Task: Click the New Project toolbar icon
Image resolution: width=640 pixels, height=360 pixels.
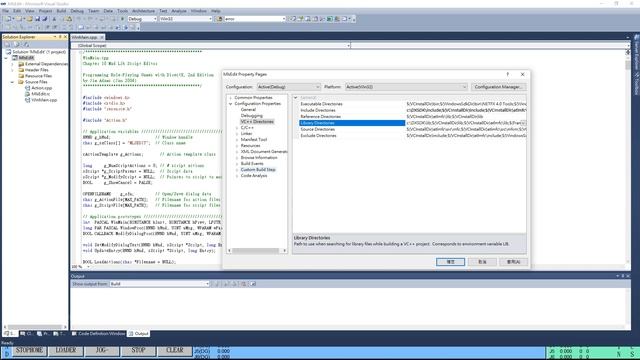Action: (8, 19)
